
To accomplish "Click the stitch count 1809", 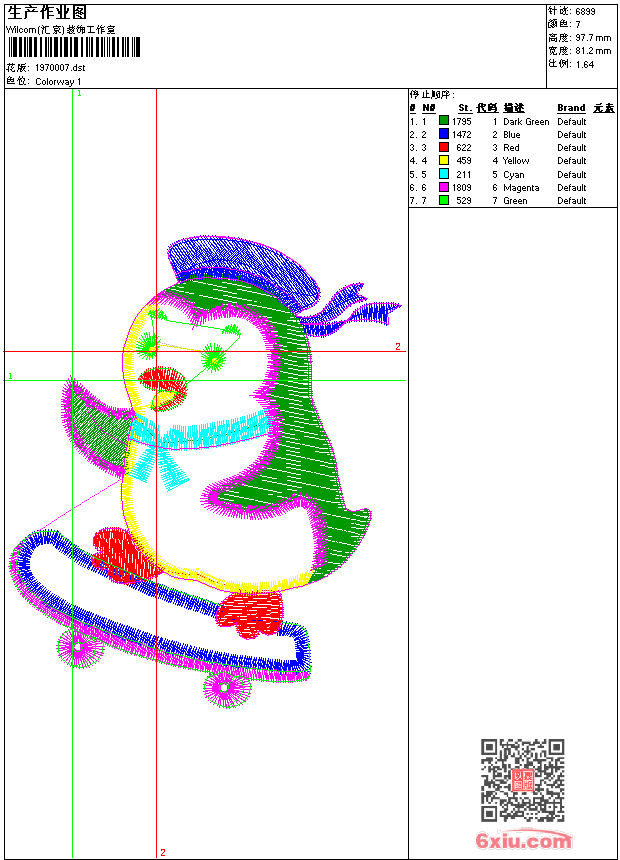I will click(461, 188).
